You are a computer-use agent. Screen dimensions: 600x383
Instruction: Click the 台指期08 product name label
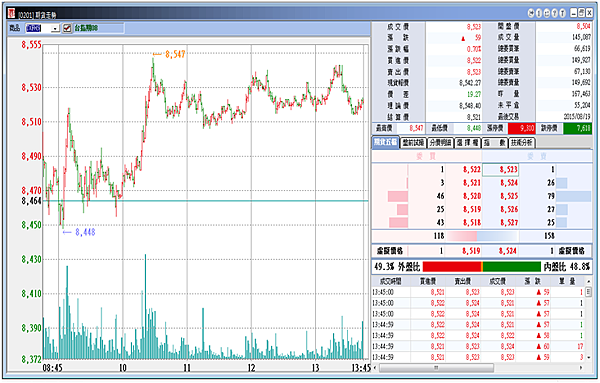tap(86, 28)
